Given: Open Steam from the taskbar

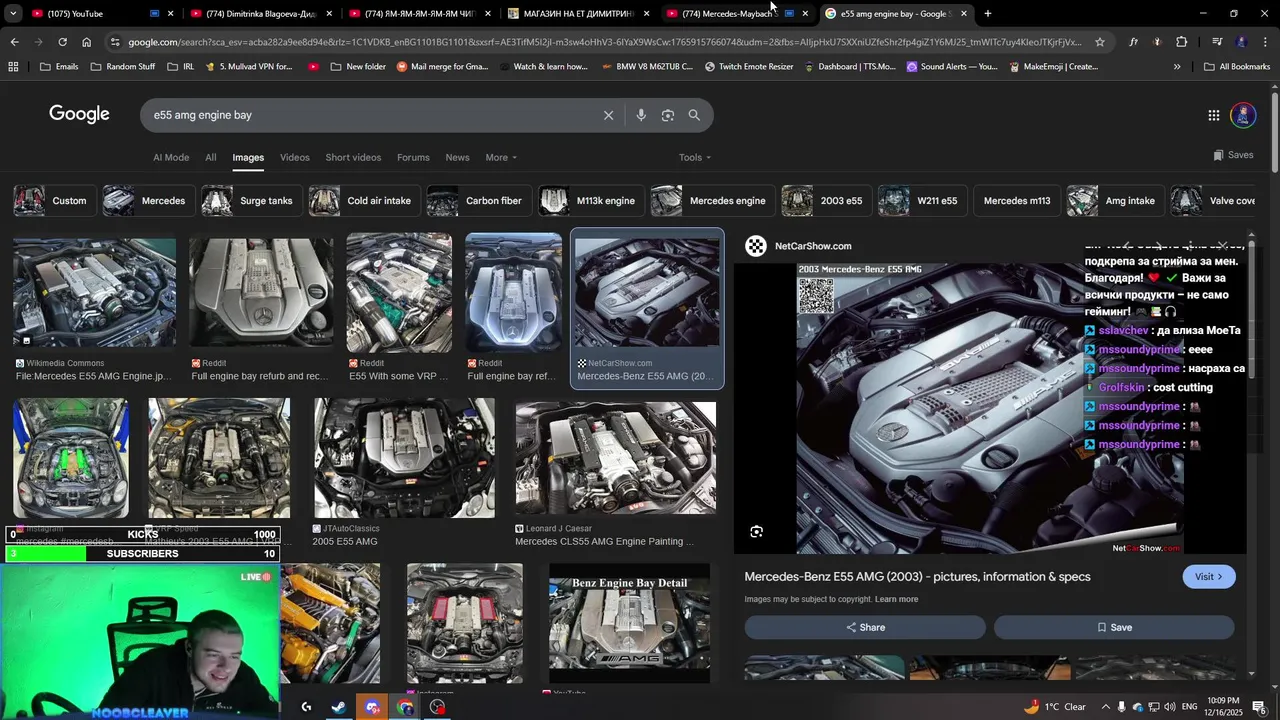Looking at the screenshot, I should (339, 707).
